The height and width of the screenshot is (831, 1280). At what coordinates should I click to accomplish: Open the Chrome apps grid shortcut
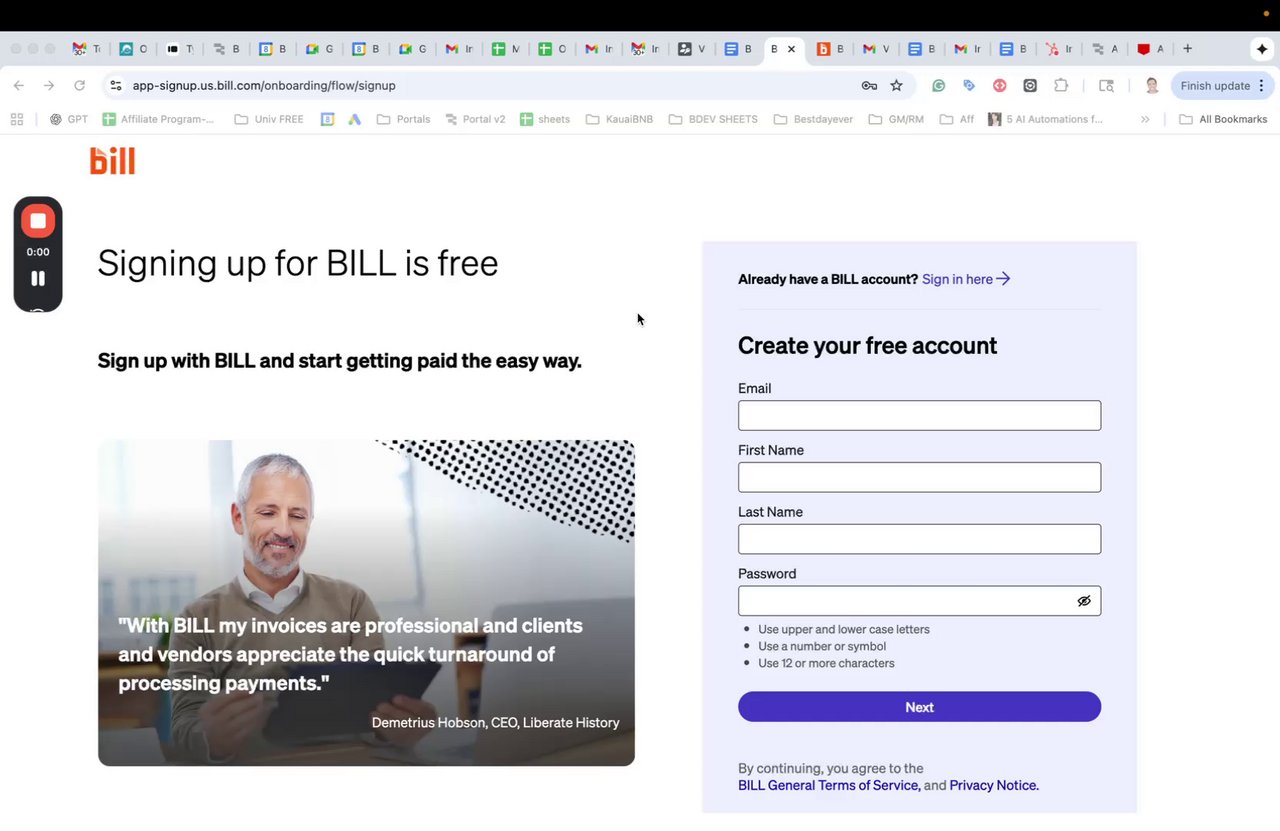tap(17, 119)
